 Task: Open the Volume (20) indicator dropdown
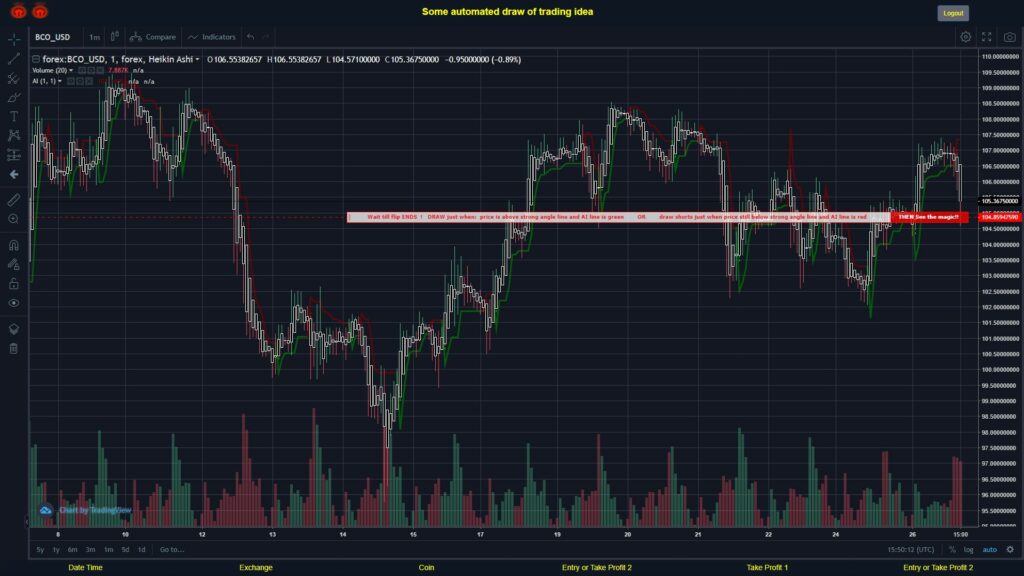71,71
